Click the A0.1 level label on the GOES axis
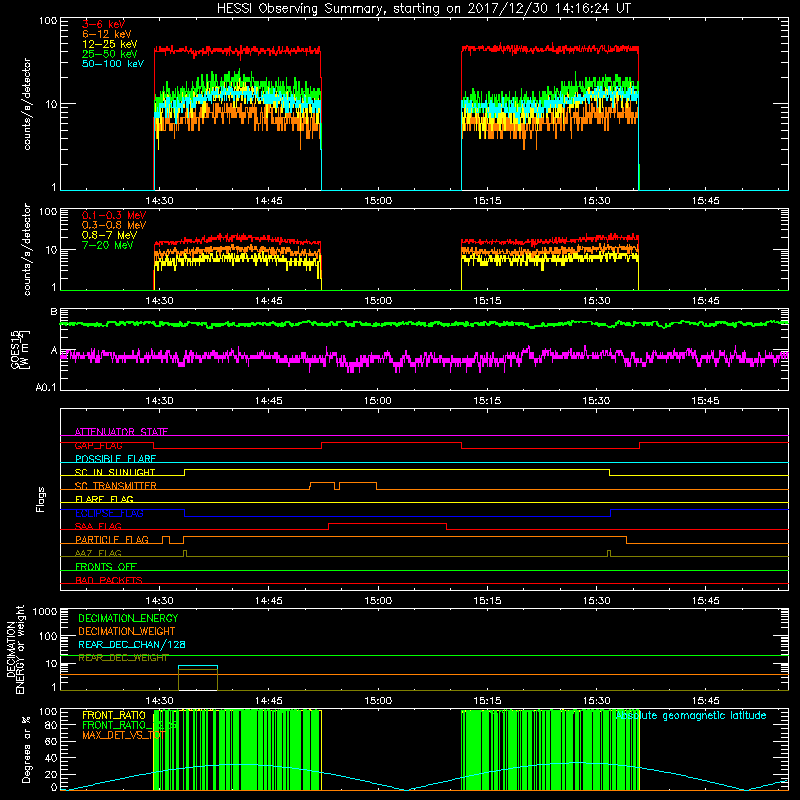 [46, 387]
